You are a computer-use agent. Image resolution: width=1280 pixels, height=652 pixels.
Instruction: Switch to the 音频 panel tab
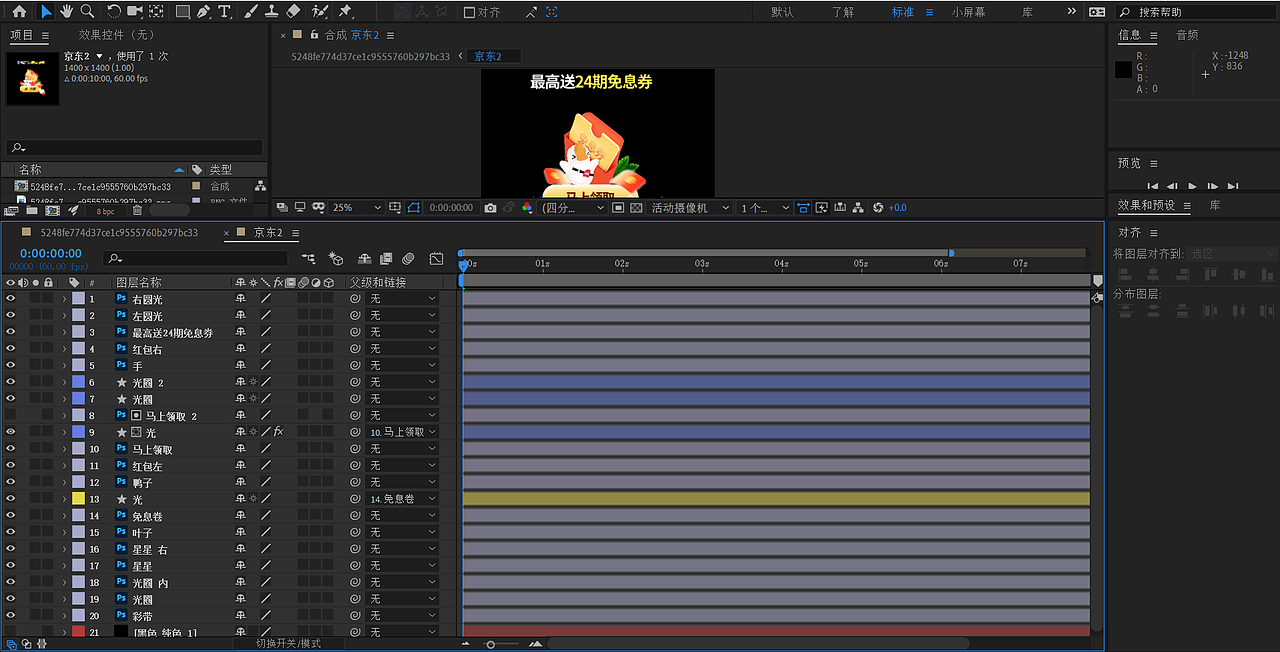pyautogui.click(x=1187, y=35)
